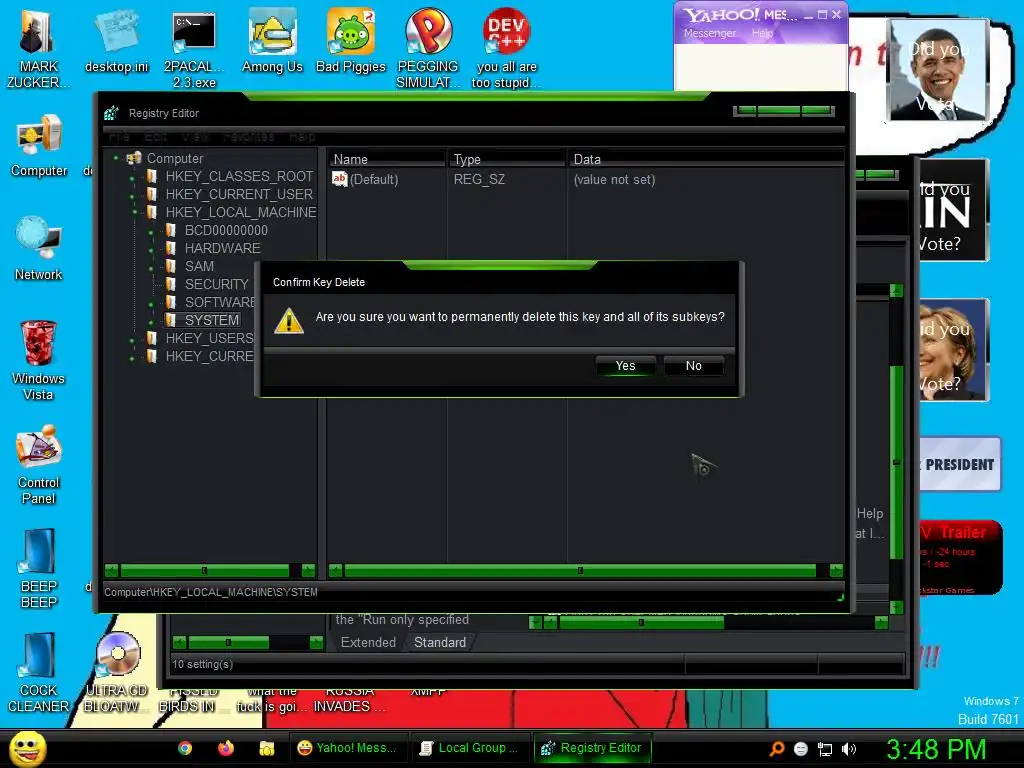Select the DEV C++ desktop icon

click(x=506, y=50)
